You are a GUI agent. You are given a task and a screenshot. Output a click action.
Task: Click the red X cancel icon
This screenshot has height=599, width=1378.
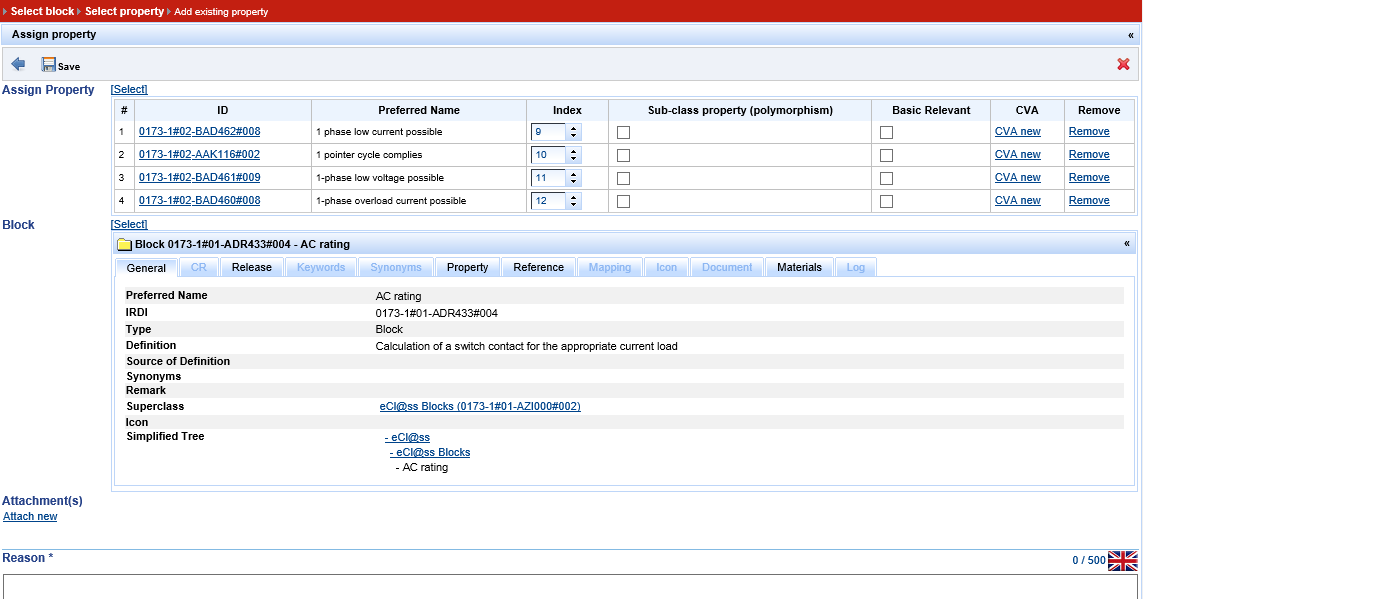(x=1123, y=64)
